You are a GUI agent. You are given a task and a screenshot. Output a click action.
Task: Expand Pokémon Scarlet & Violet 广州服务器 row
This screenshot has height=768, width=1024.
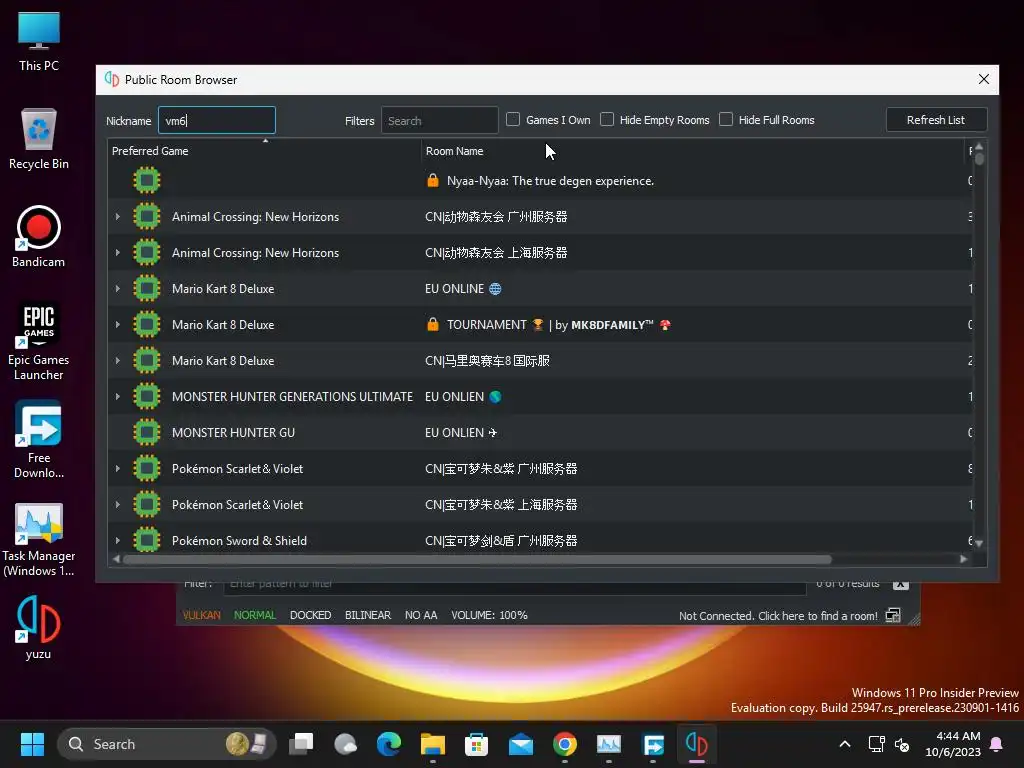(118, 468)
